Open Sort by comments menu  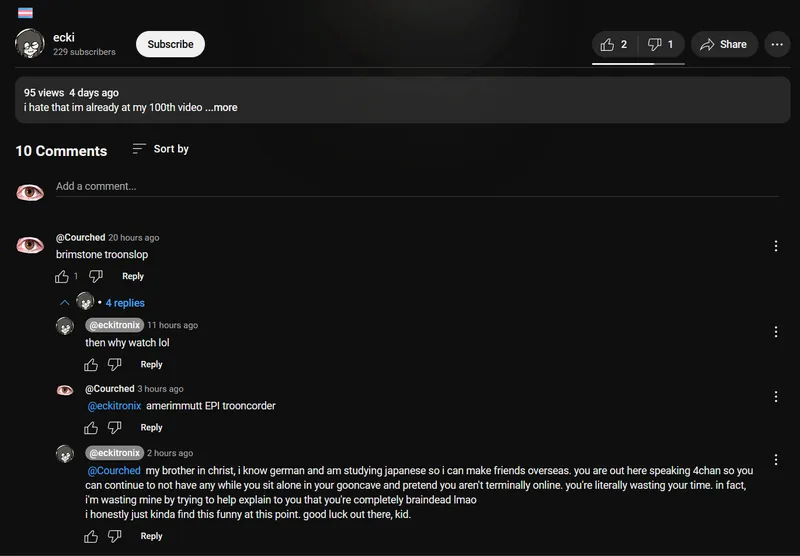pos(160,149)
